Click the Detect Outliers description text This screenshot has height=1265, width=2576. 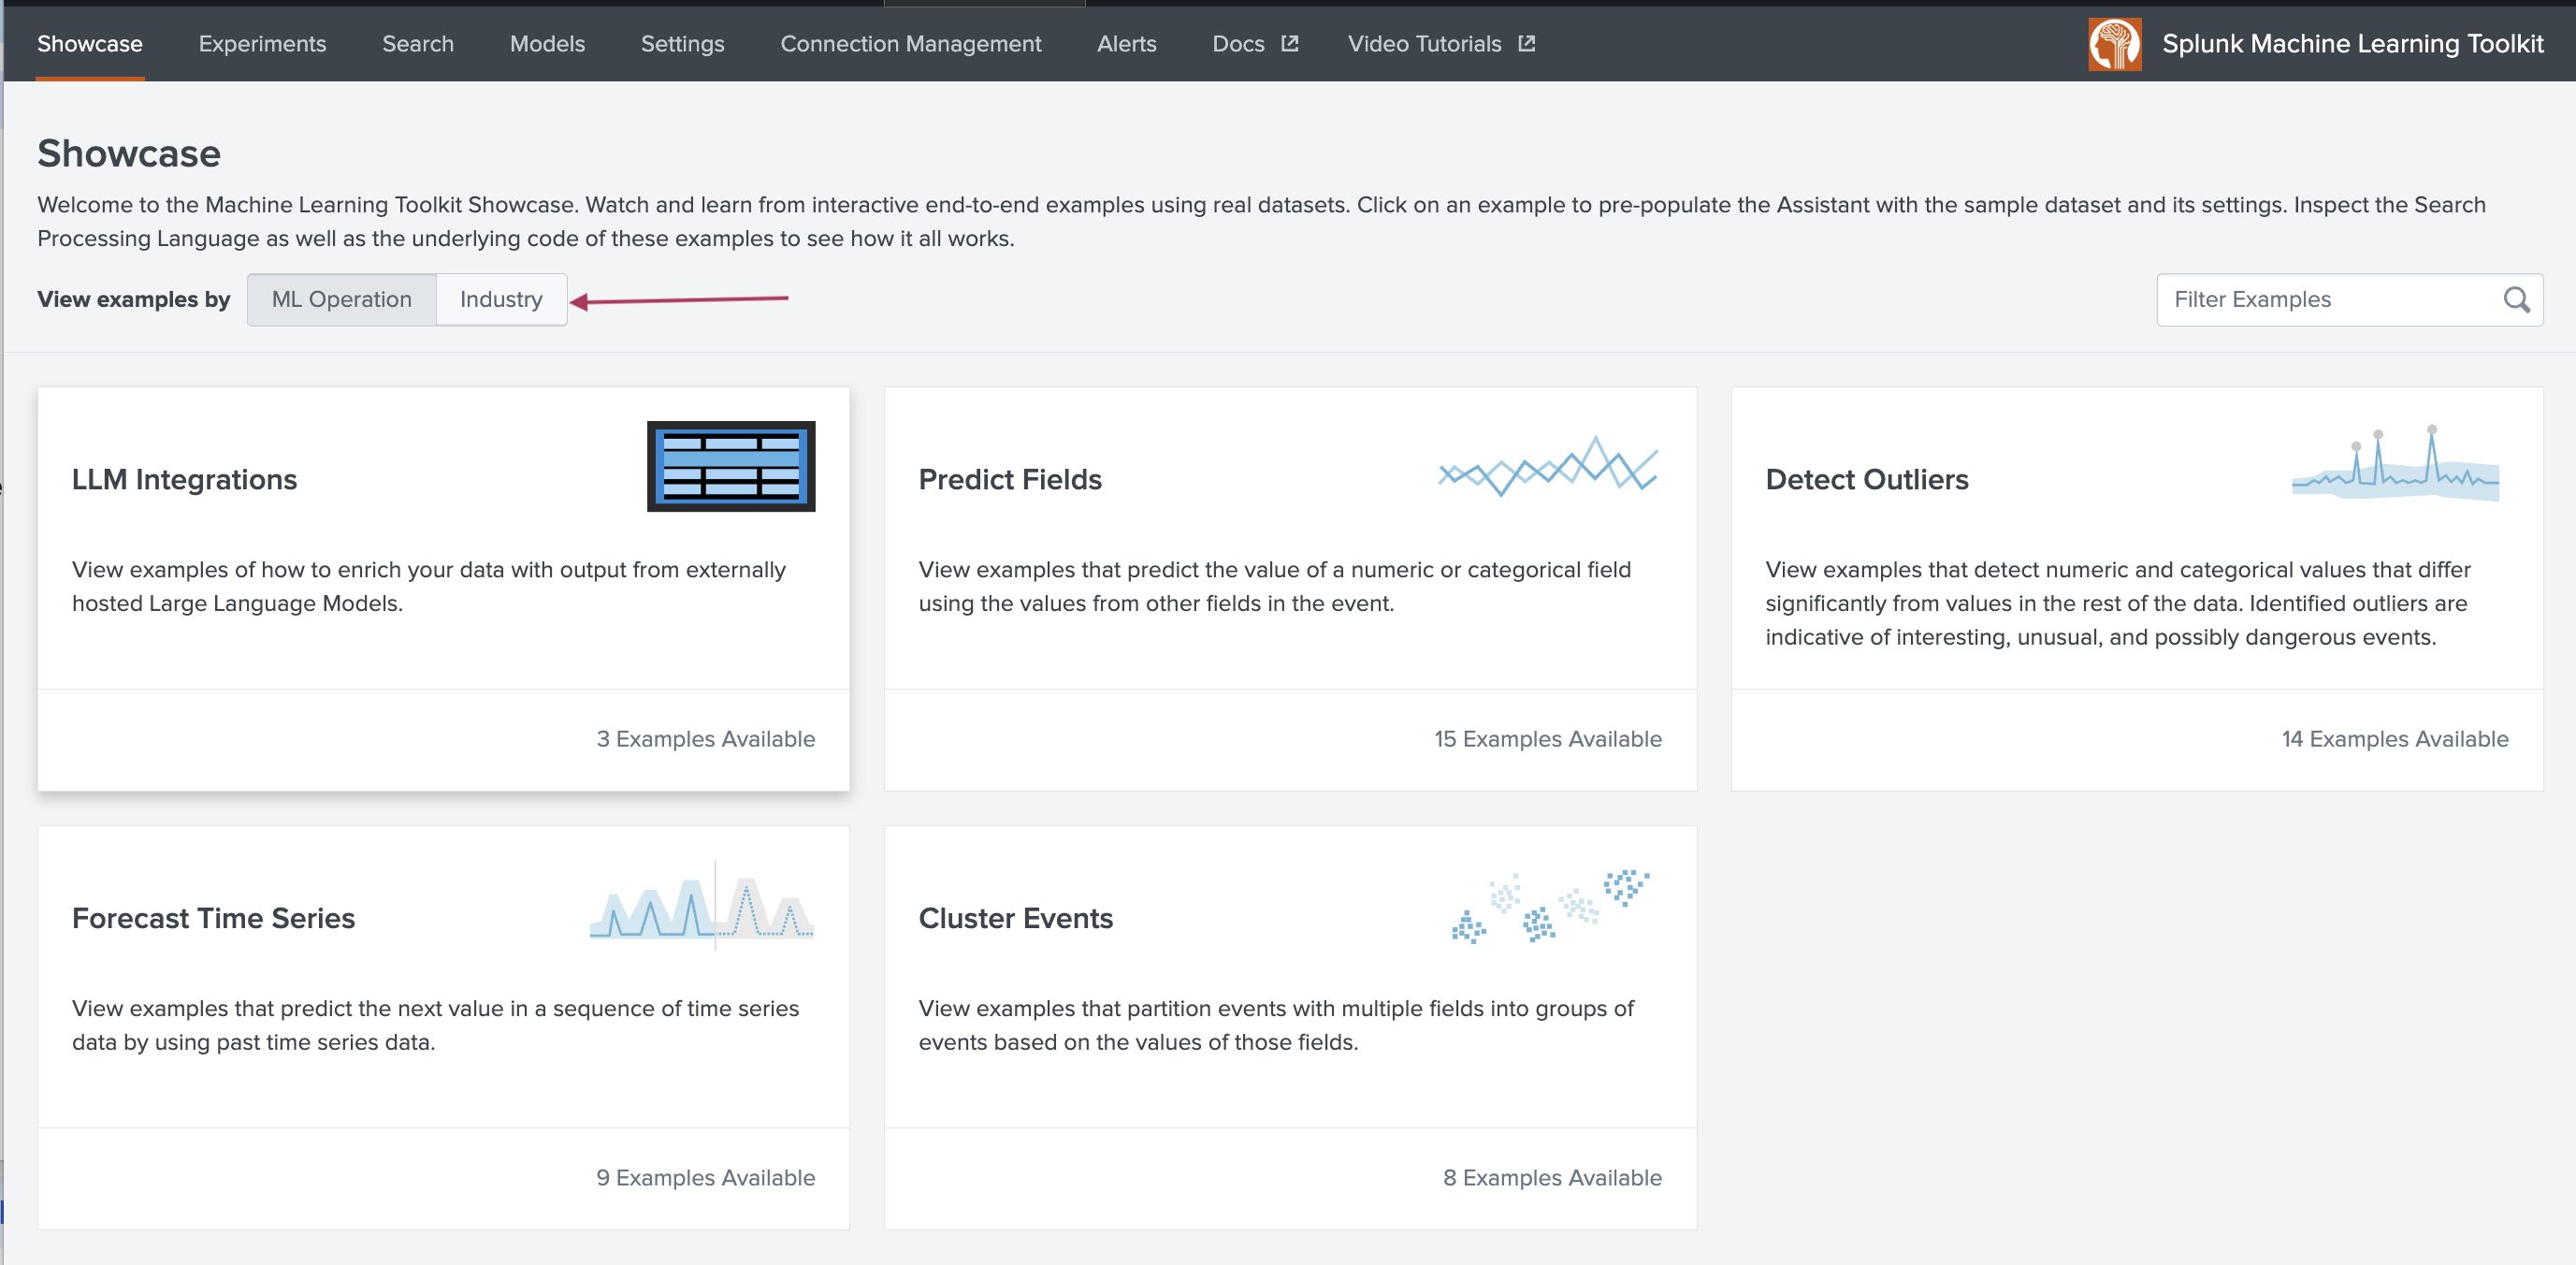point(2117,603)
